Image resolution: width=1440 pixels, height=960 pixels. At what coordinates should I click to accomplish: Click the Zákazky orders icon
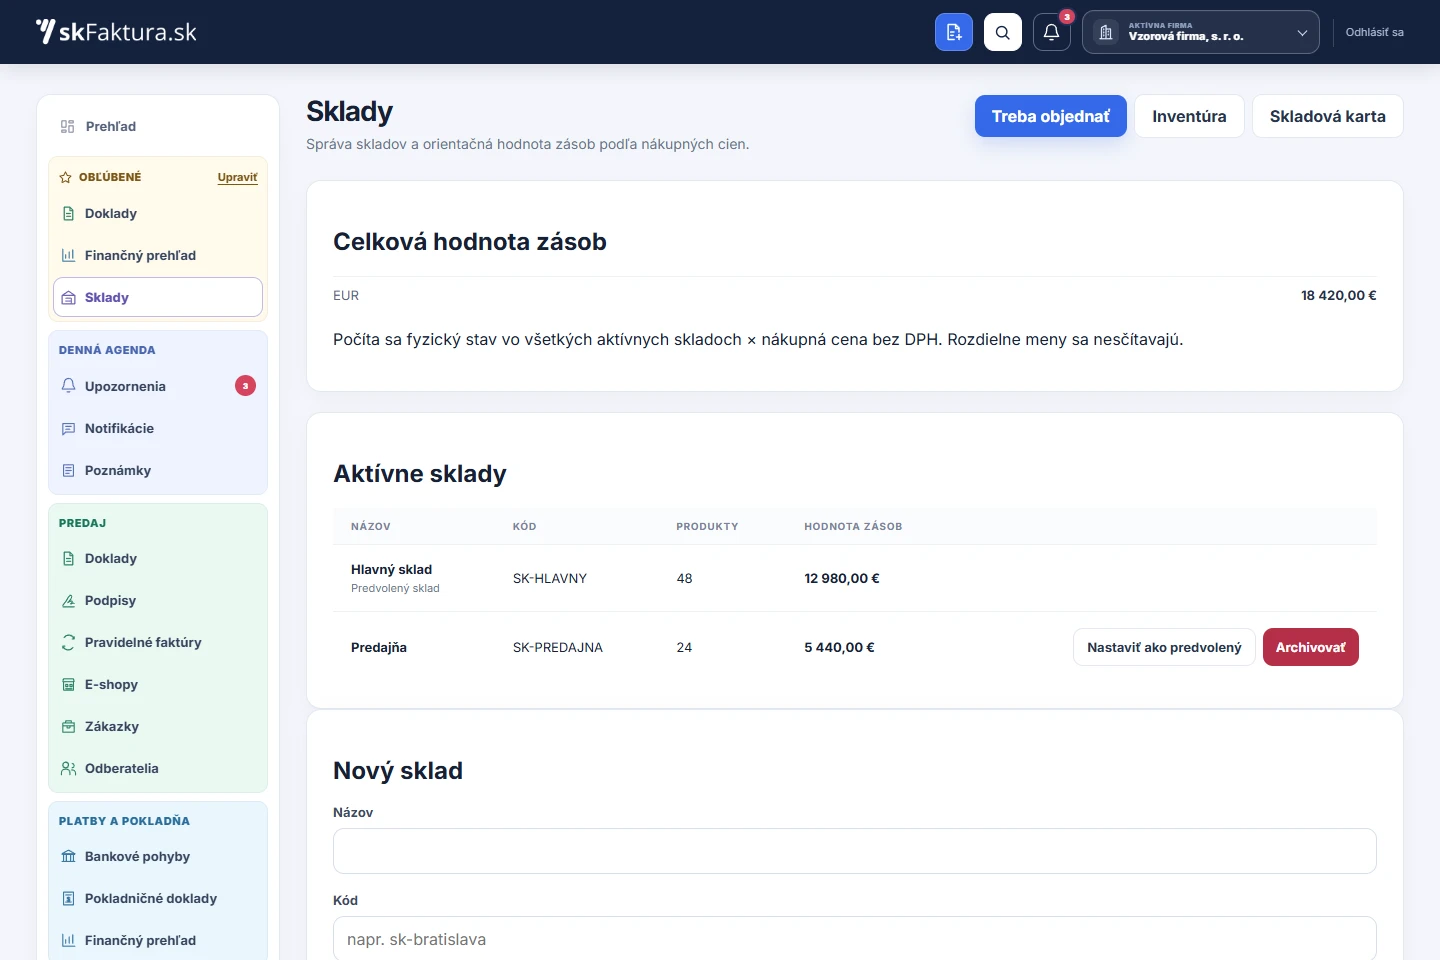(69, 727)
